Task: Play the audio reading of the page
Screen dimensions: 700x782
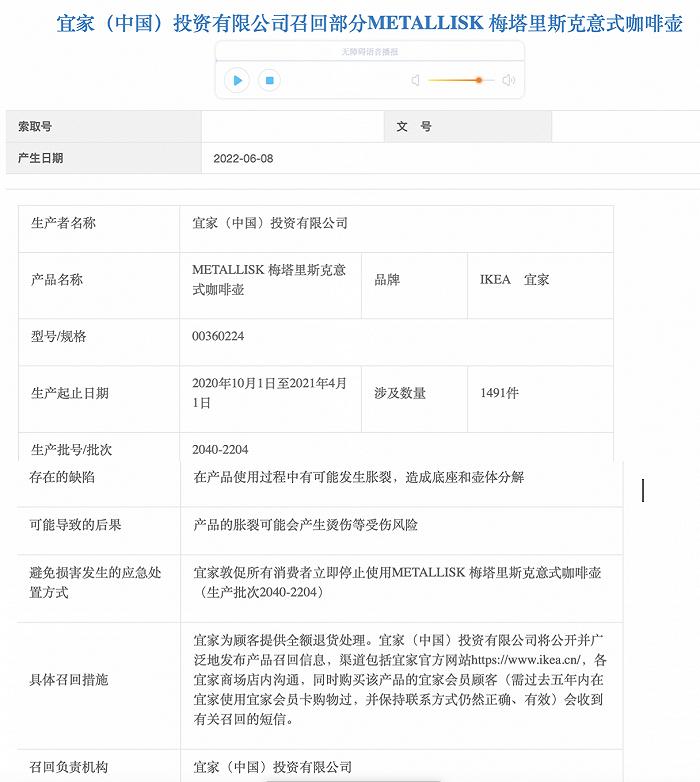Action: (237, 80)
